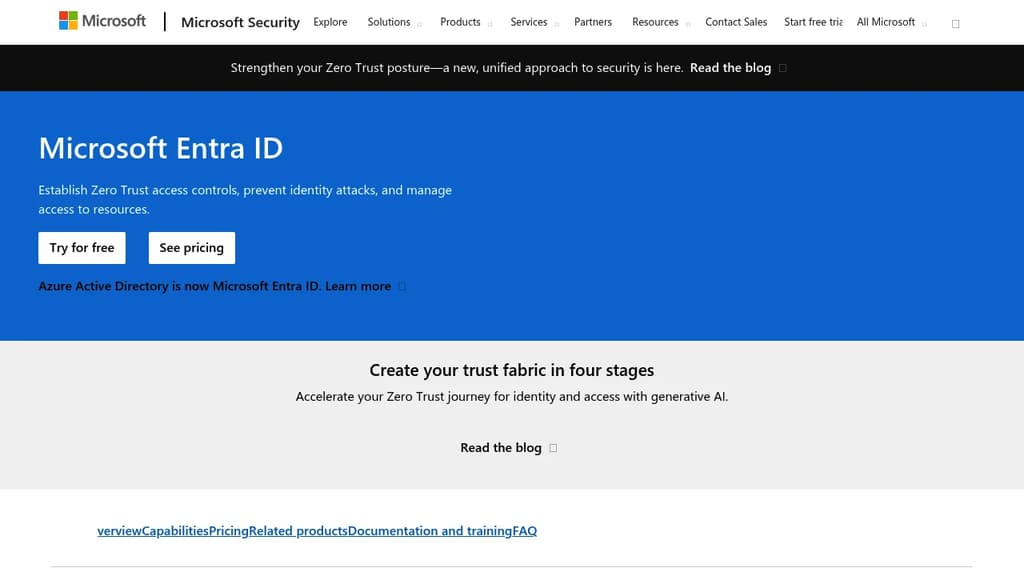Image resolution: width=1024 pixels, height=576 pixels.
Task: Jump to the Pricing section tab
Action: tap(229, 531)
